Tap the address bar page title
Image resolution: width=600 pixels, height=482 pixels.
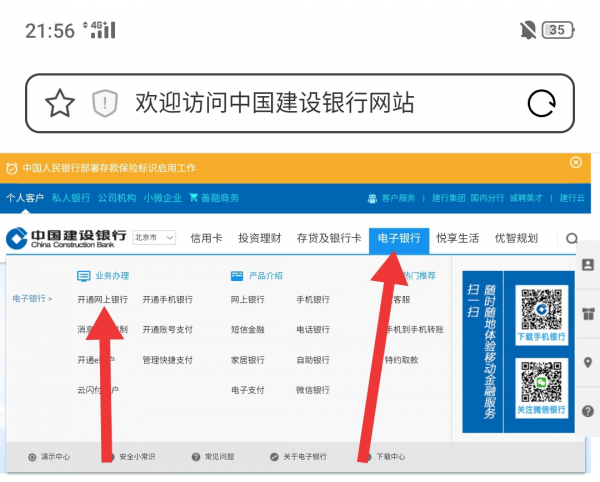pos(275,103)
